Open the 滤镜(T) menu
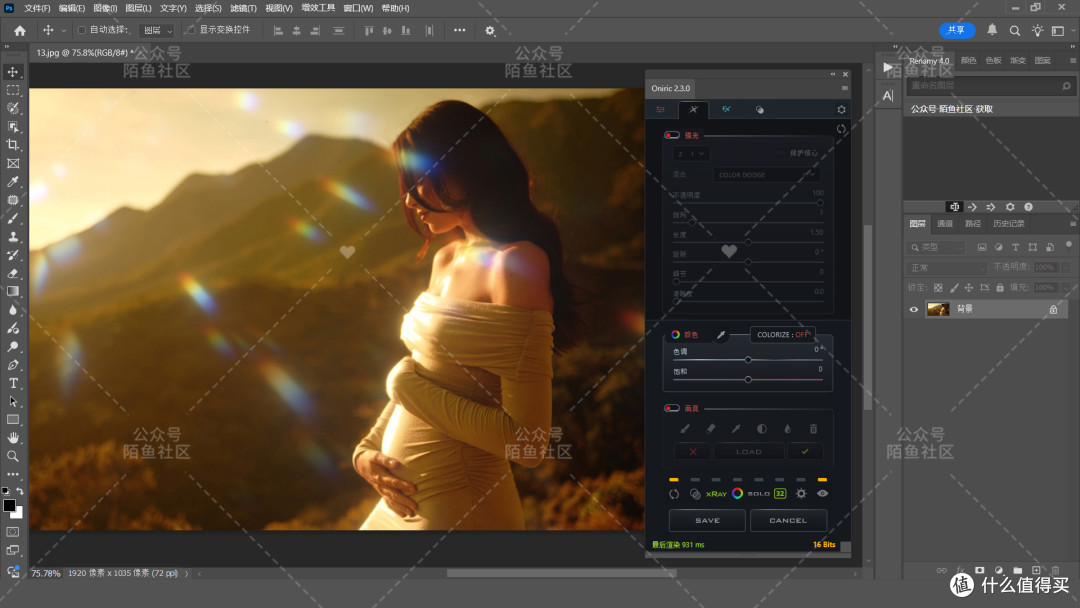The width and height of the screenshot is (1080, 608). coord(244,8)
